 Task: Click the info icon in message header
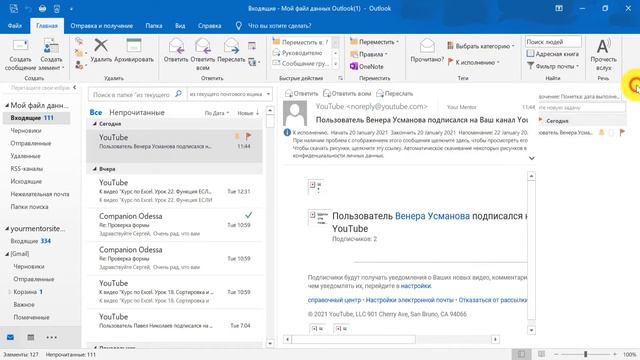[x=287, y=132]
